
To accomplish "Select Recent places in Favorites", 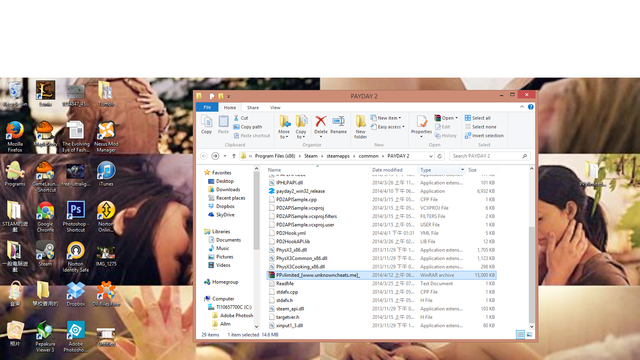I will 231,198.
